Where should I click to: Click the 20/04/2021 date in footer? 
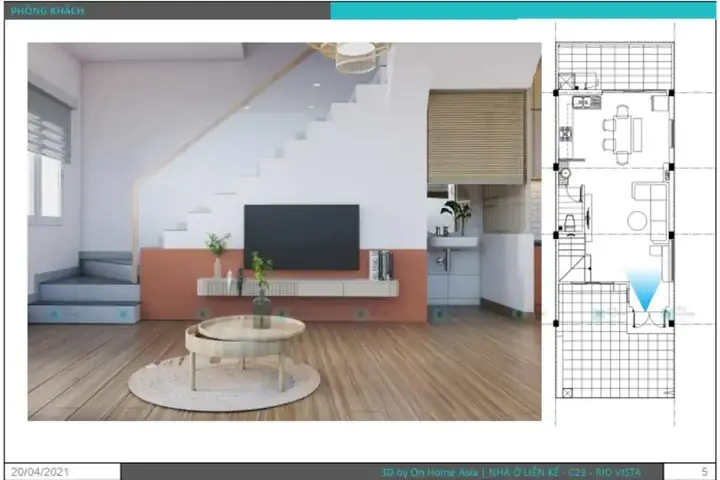click(40, 472)
